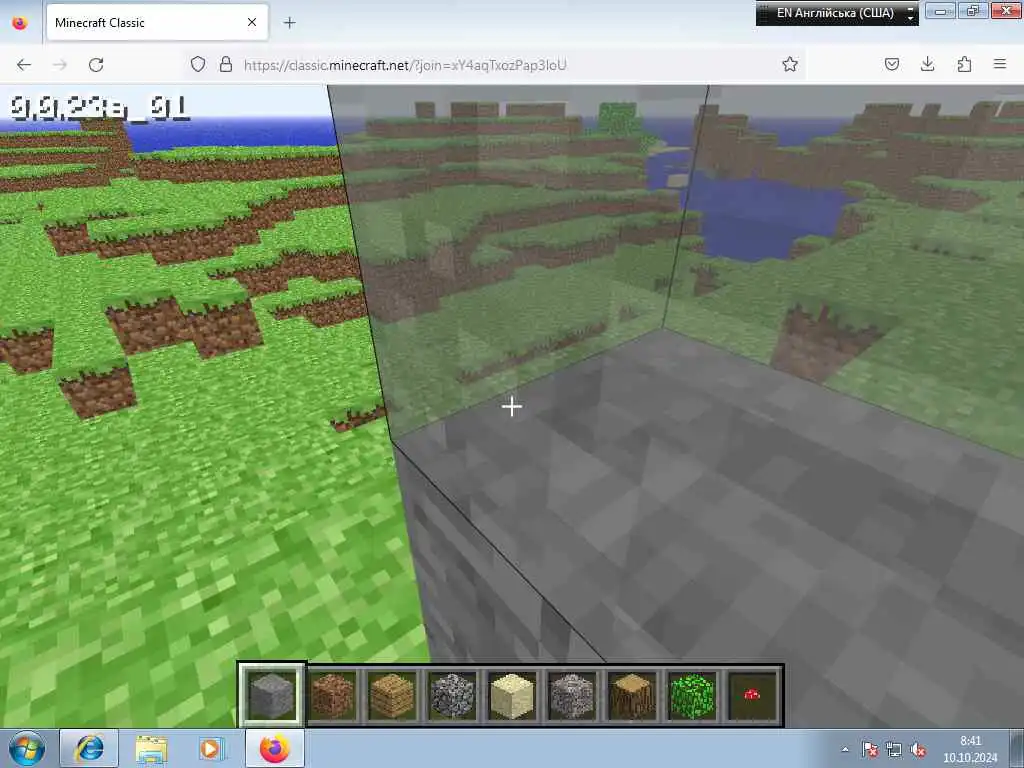Launch Internet Explorer from the taskbar
This screenshot has width=1024, height=768.
tap(89, 748)
